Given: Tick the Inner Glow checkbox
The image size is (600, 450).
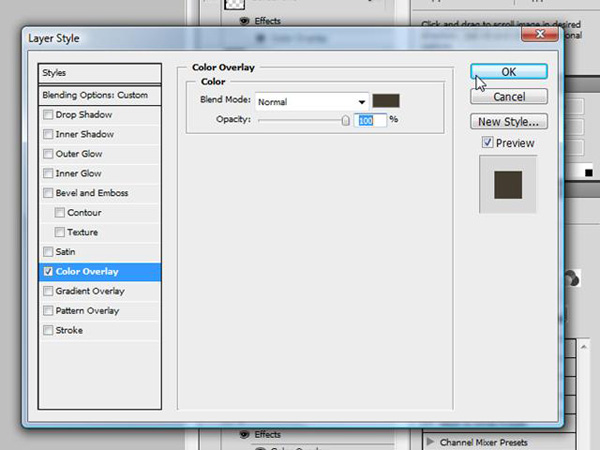Looking at the screenshot, I should tap(48, 173).
